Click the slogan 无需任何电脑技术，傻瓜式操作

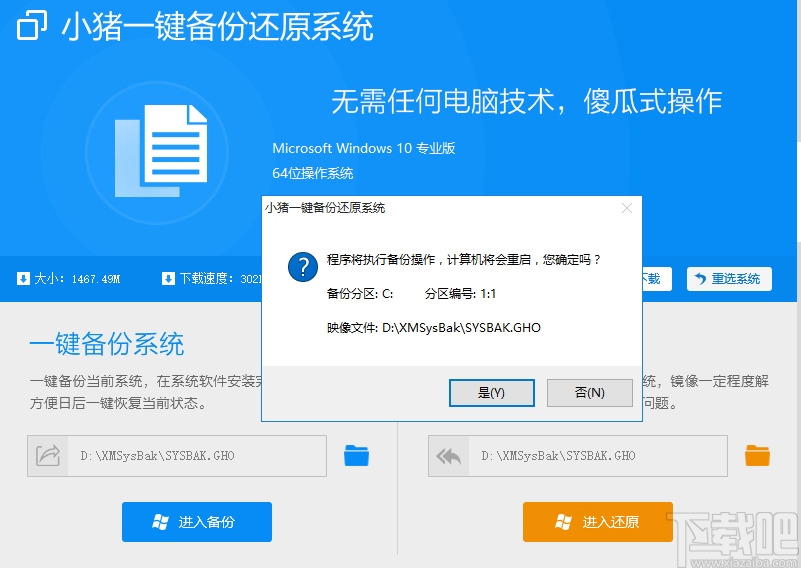pyautogui.click(x=527, y=101)
